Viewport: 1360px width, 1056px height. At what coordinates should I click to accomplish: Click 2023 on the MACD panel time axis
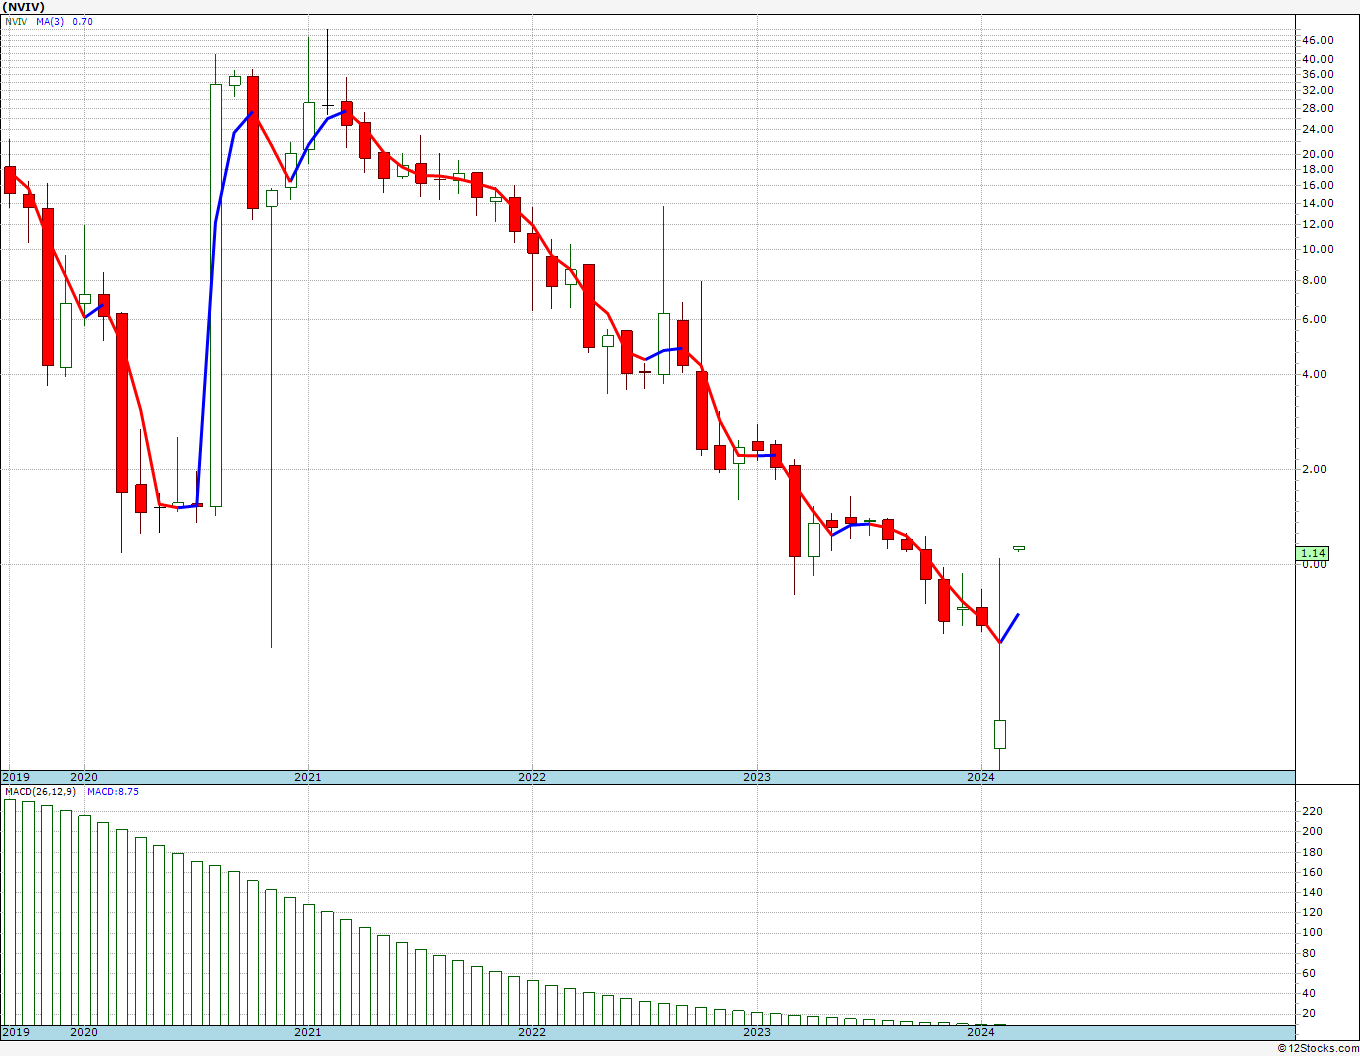pyautogui.click(x=757, y=1032)
